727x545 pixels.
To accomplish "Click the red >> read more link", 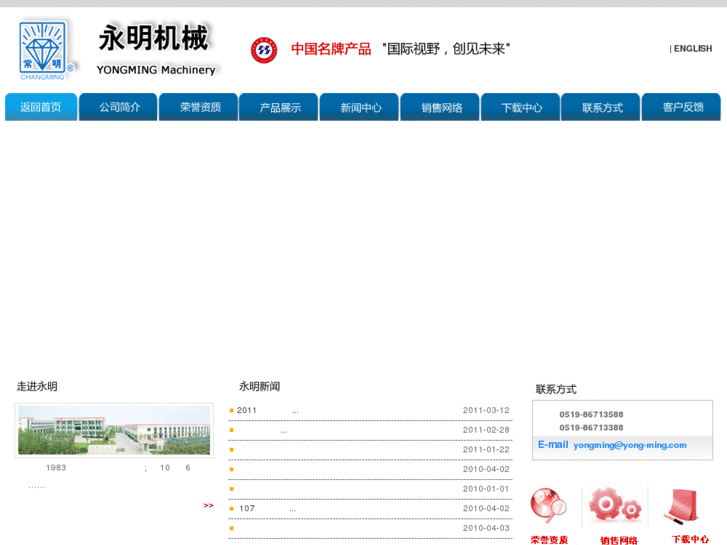I will (x=208, y=506).
